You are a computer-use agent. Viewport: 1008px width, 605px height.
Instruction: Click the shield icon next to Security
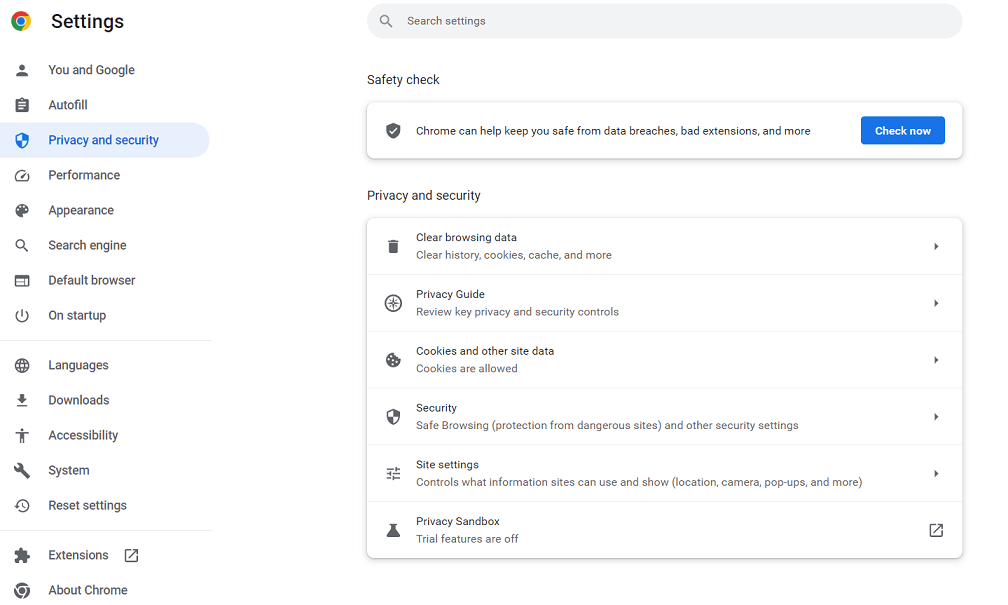(x=393, y=416)
